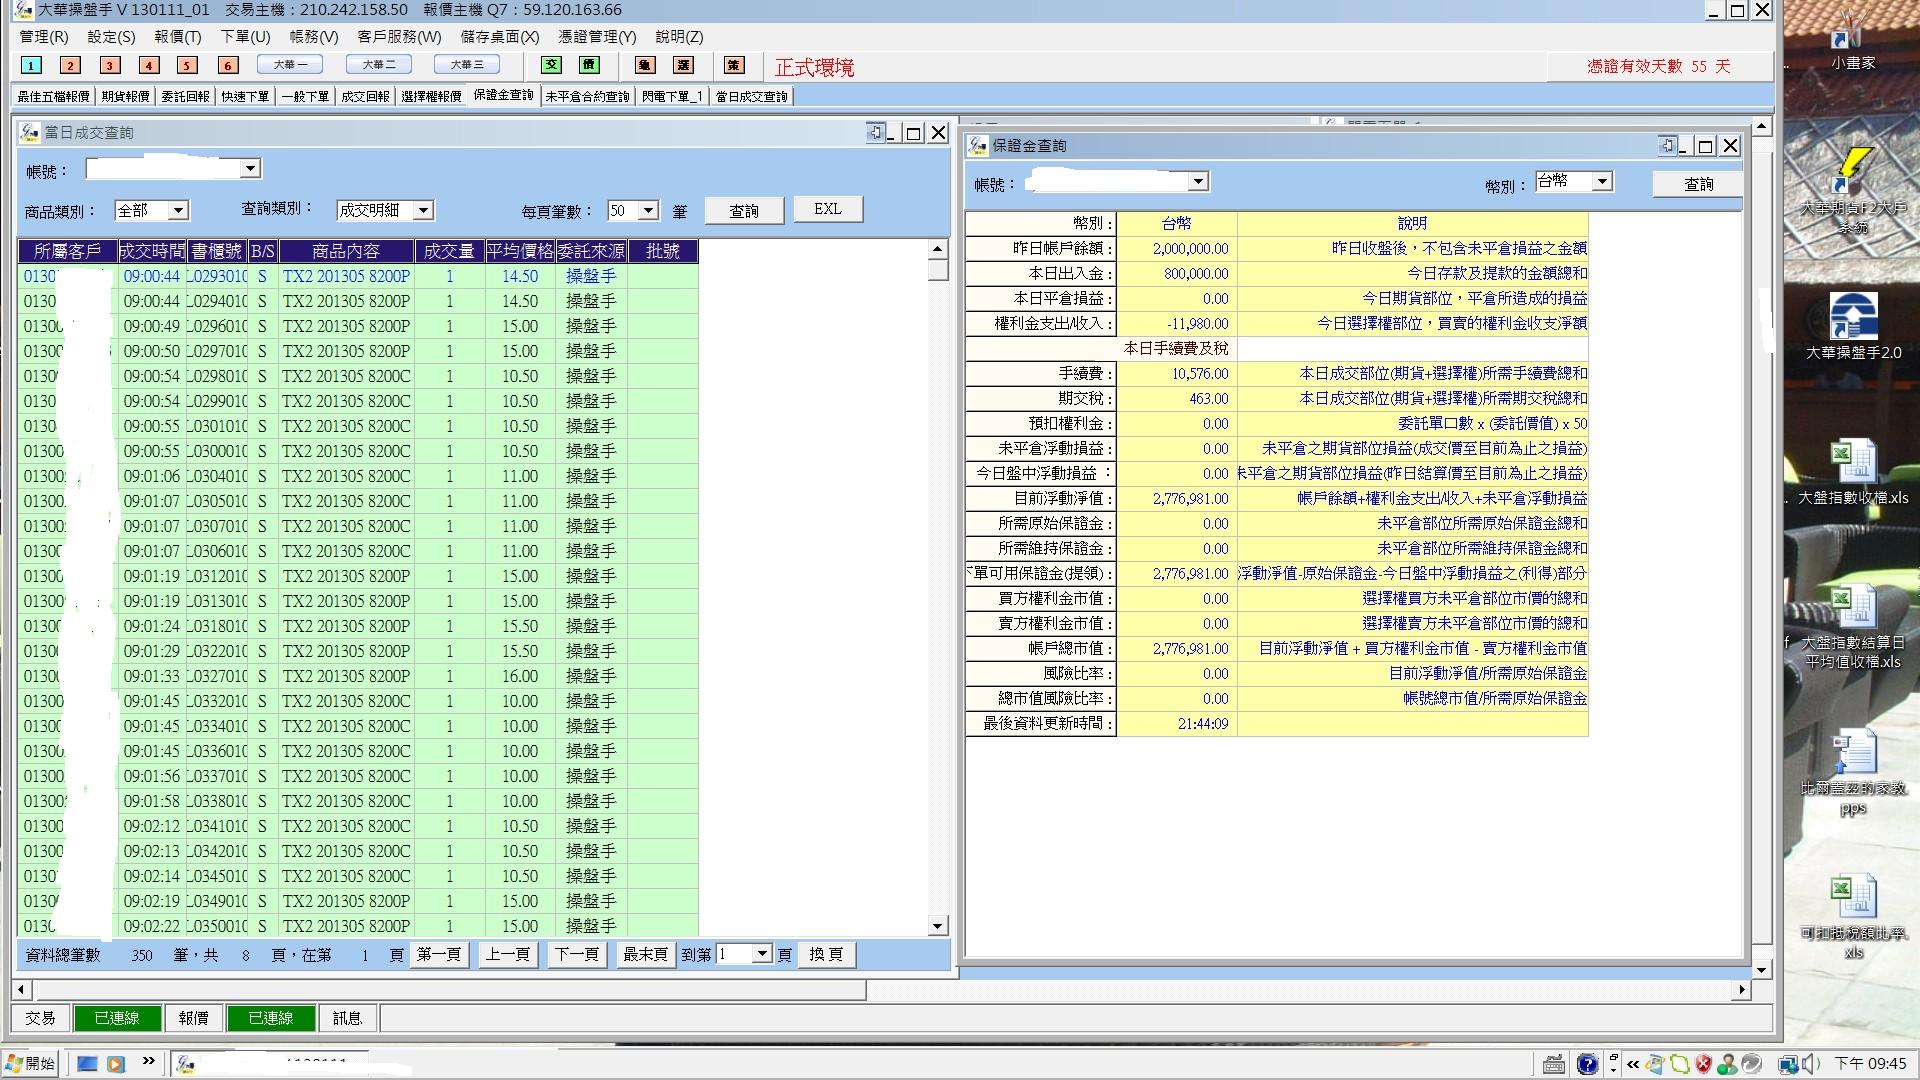
Task: Click scroll-down arrow of trade list scrollbar
Action: coord(937,926)
